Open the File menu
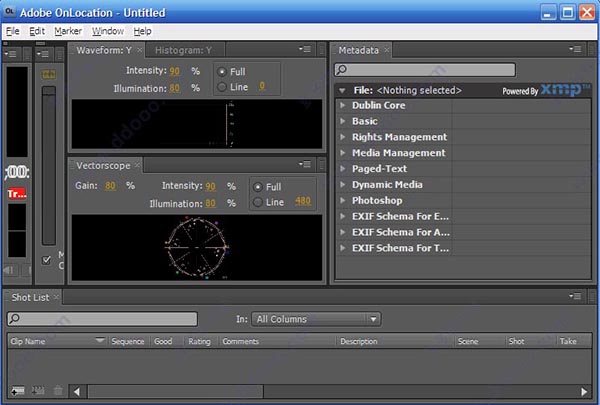 13,31
